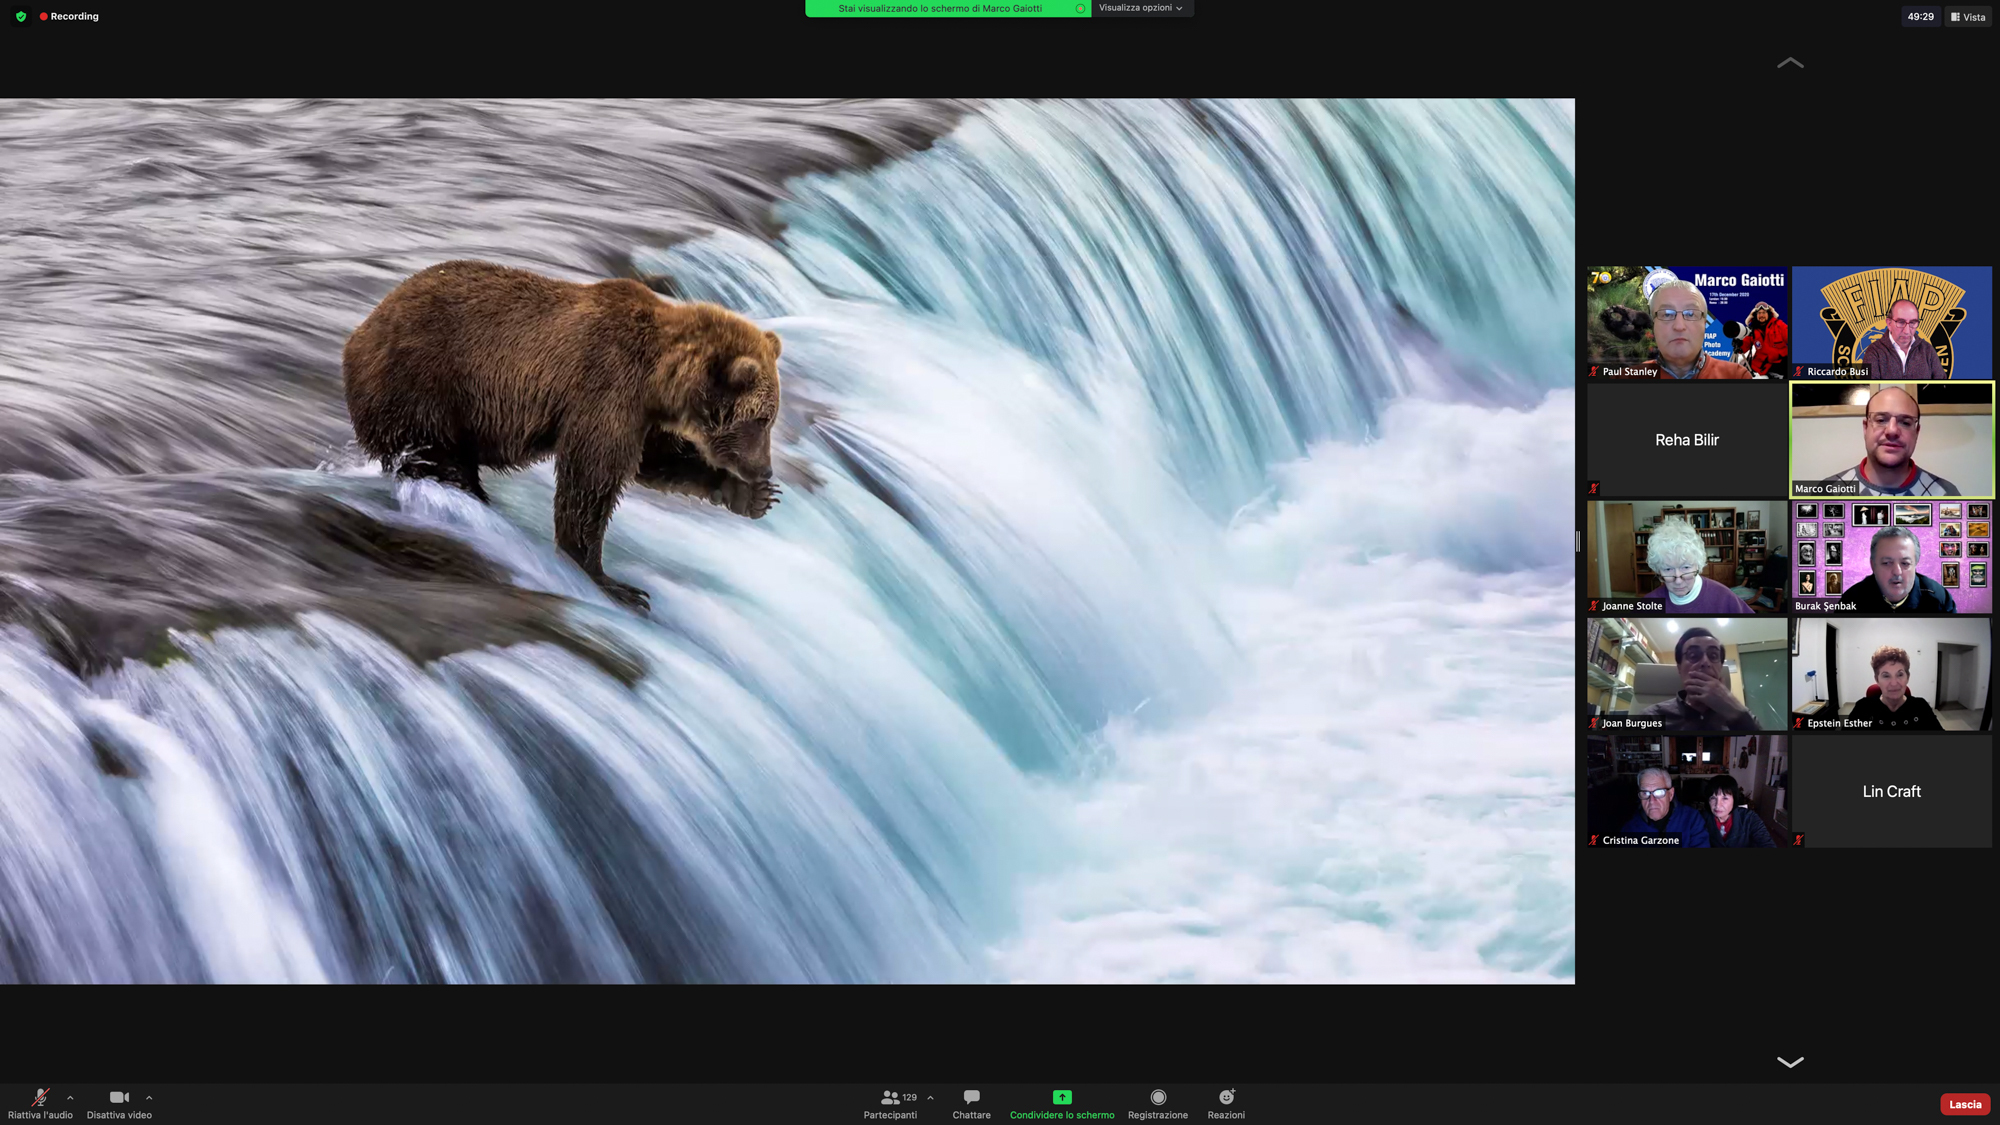The width and height of the screenshot is (2000, 1125).
Task: Open video options arrow beside the camera
Action: click(x=149, y=1098)
